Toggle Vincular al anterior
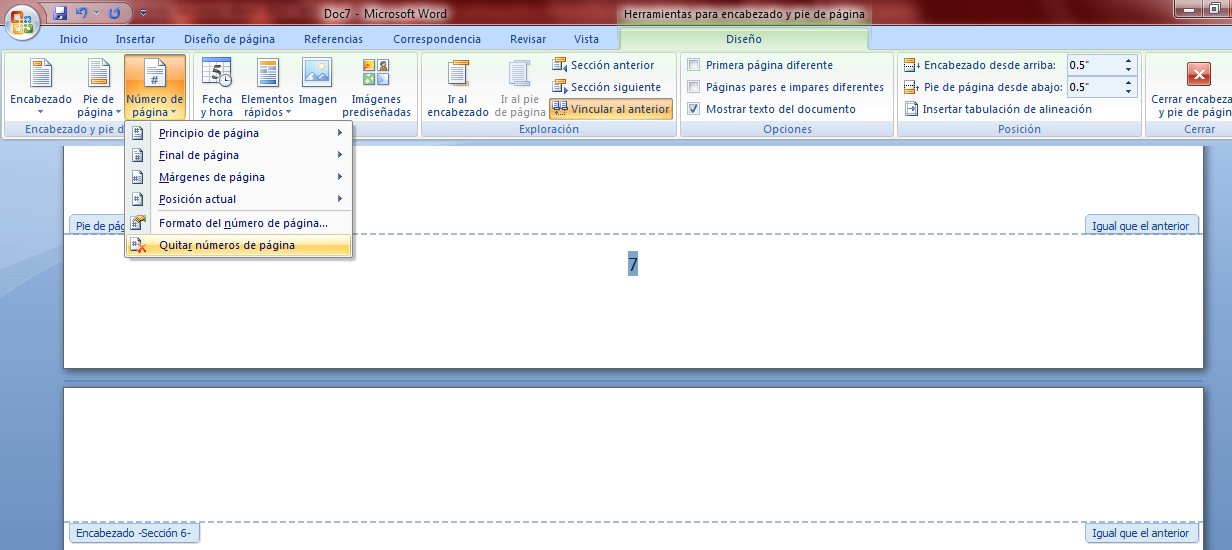This screenshot has height=550, width=1232. pos(611,109)
